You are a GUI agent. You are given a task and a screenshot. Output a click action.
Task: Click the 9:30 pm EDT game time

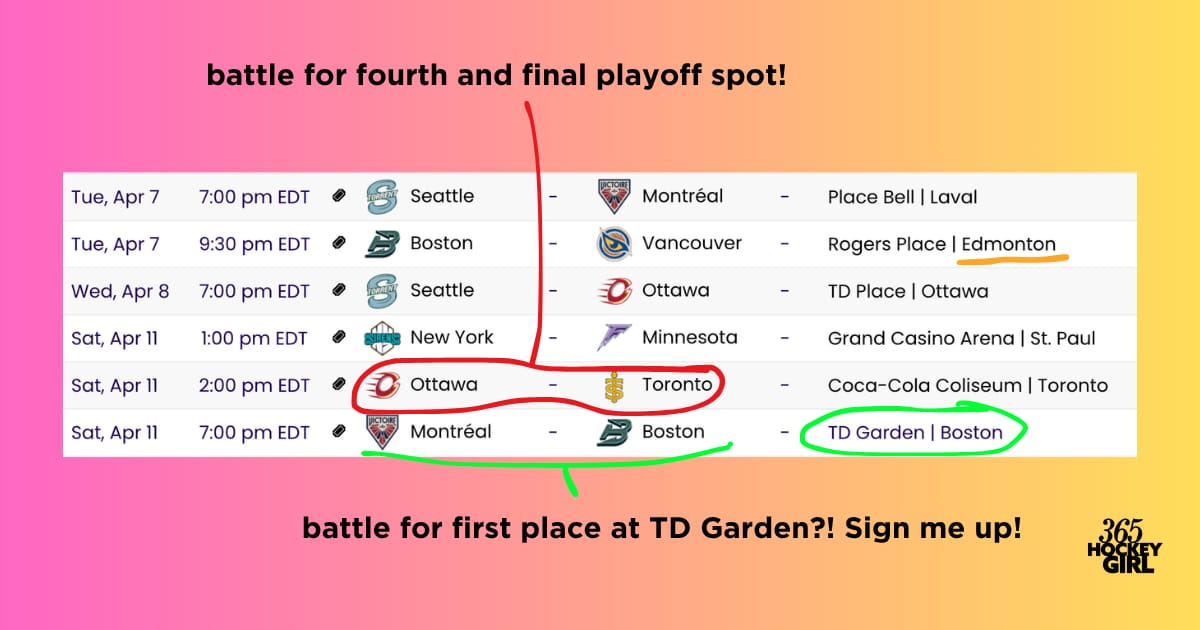254,244
